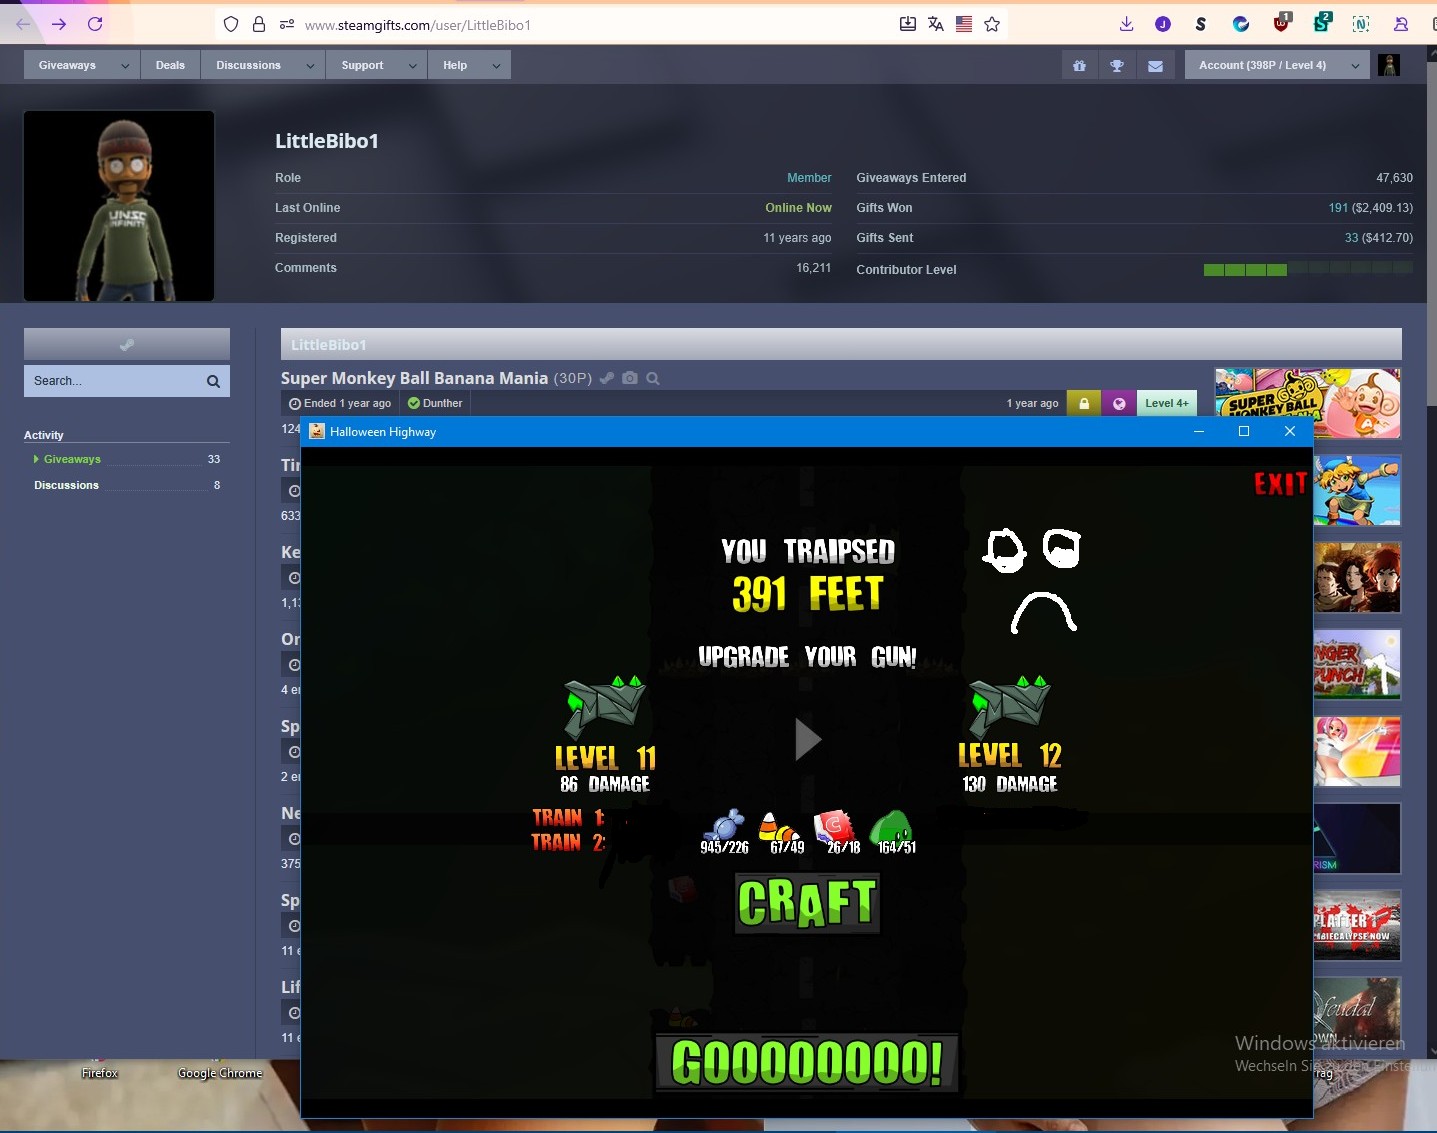Open the Deals menu item
This screenshot has width=1437, height=1133.
click(170, 66)
